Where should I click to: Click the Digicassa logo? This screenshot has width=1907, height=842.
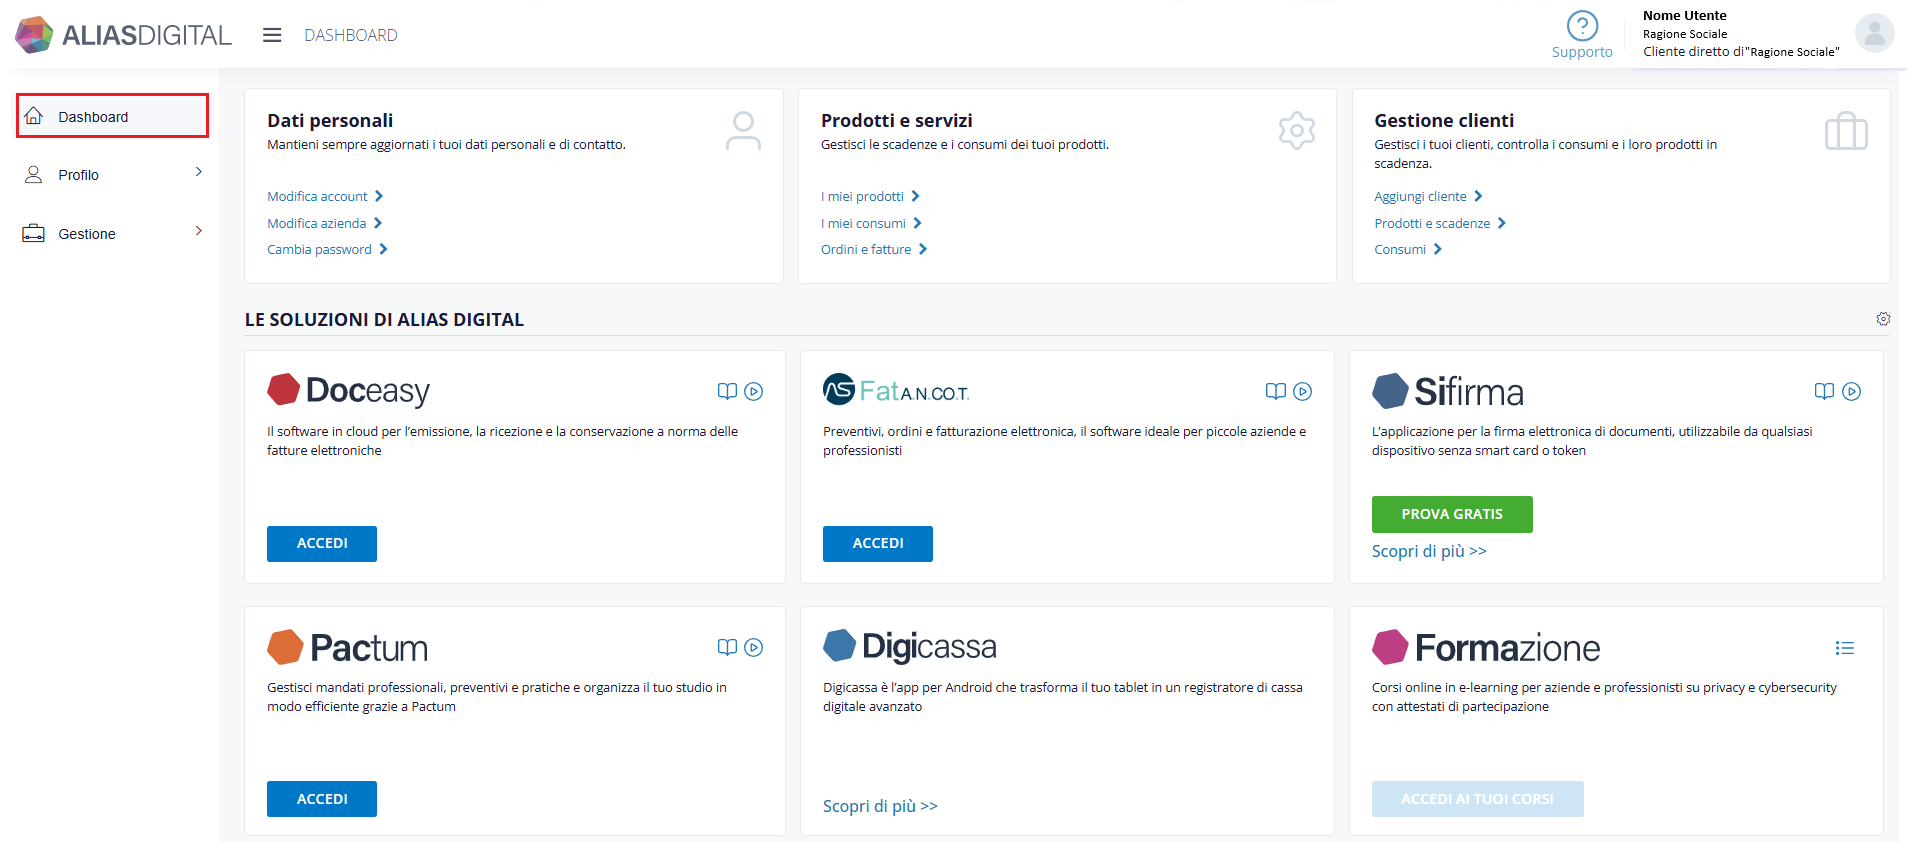point(910,646)
